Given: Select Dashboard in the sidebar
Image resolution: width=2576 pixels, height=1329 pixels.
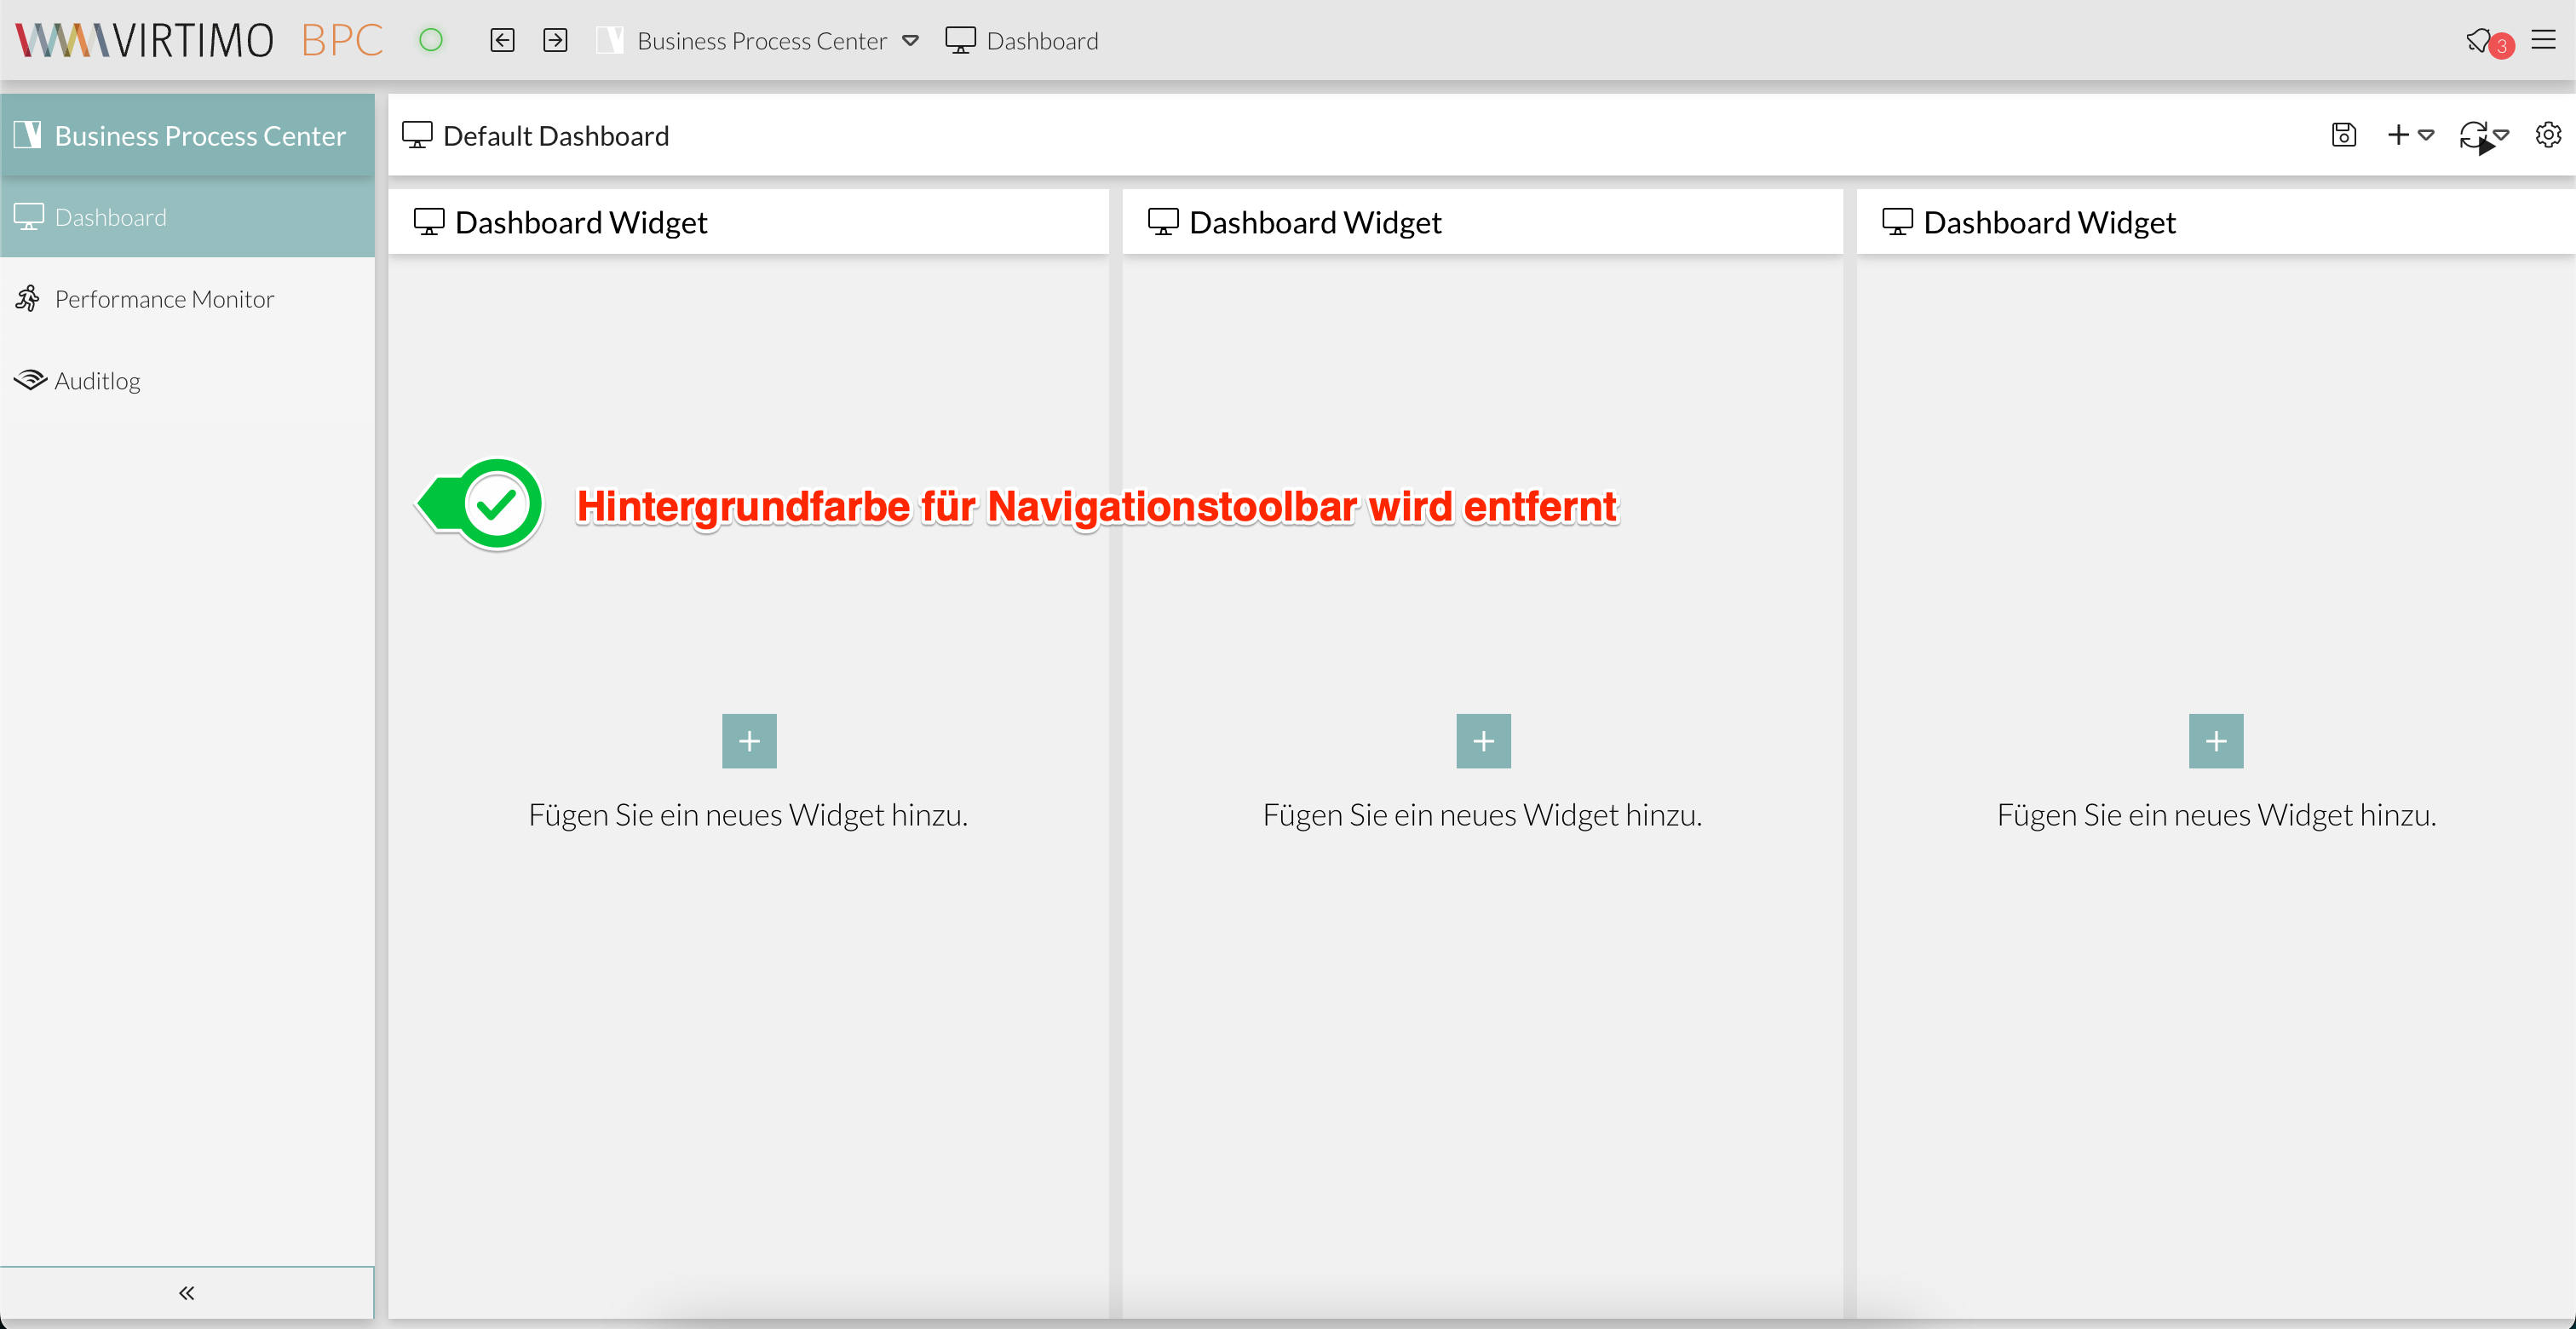Looking at the screenshot, I should (110, 216).
